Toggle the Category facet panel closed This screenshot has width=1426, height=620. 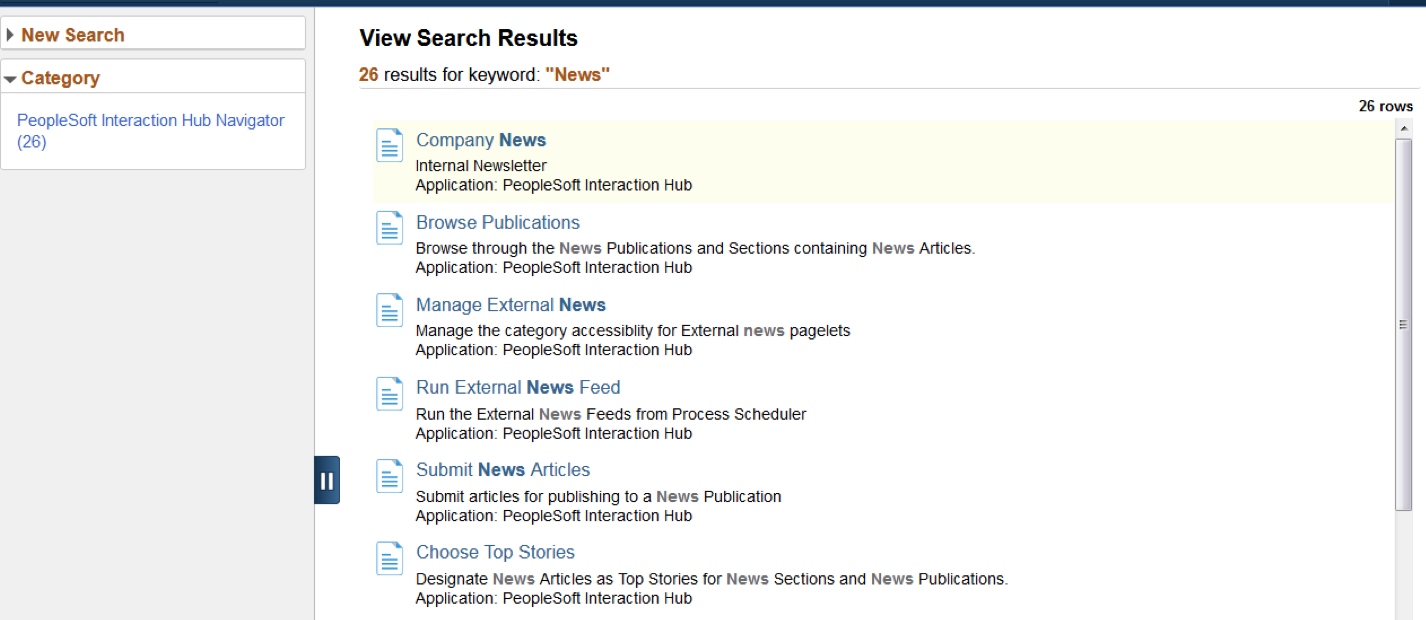click(9, 77)
